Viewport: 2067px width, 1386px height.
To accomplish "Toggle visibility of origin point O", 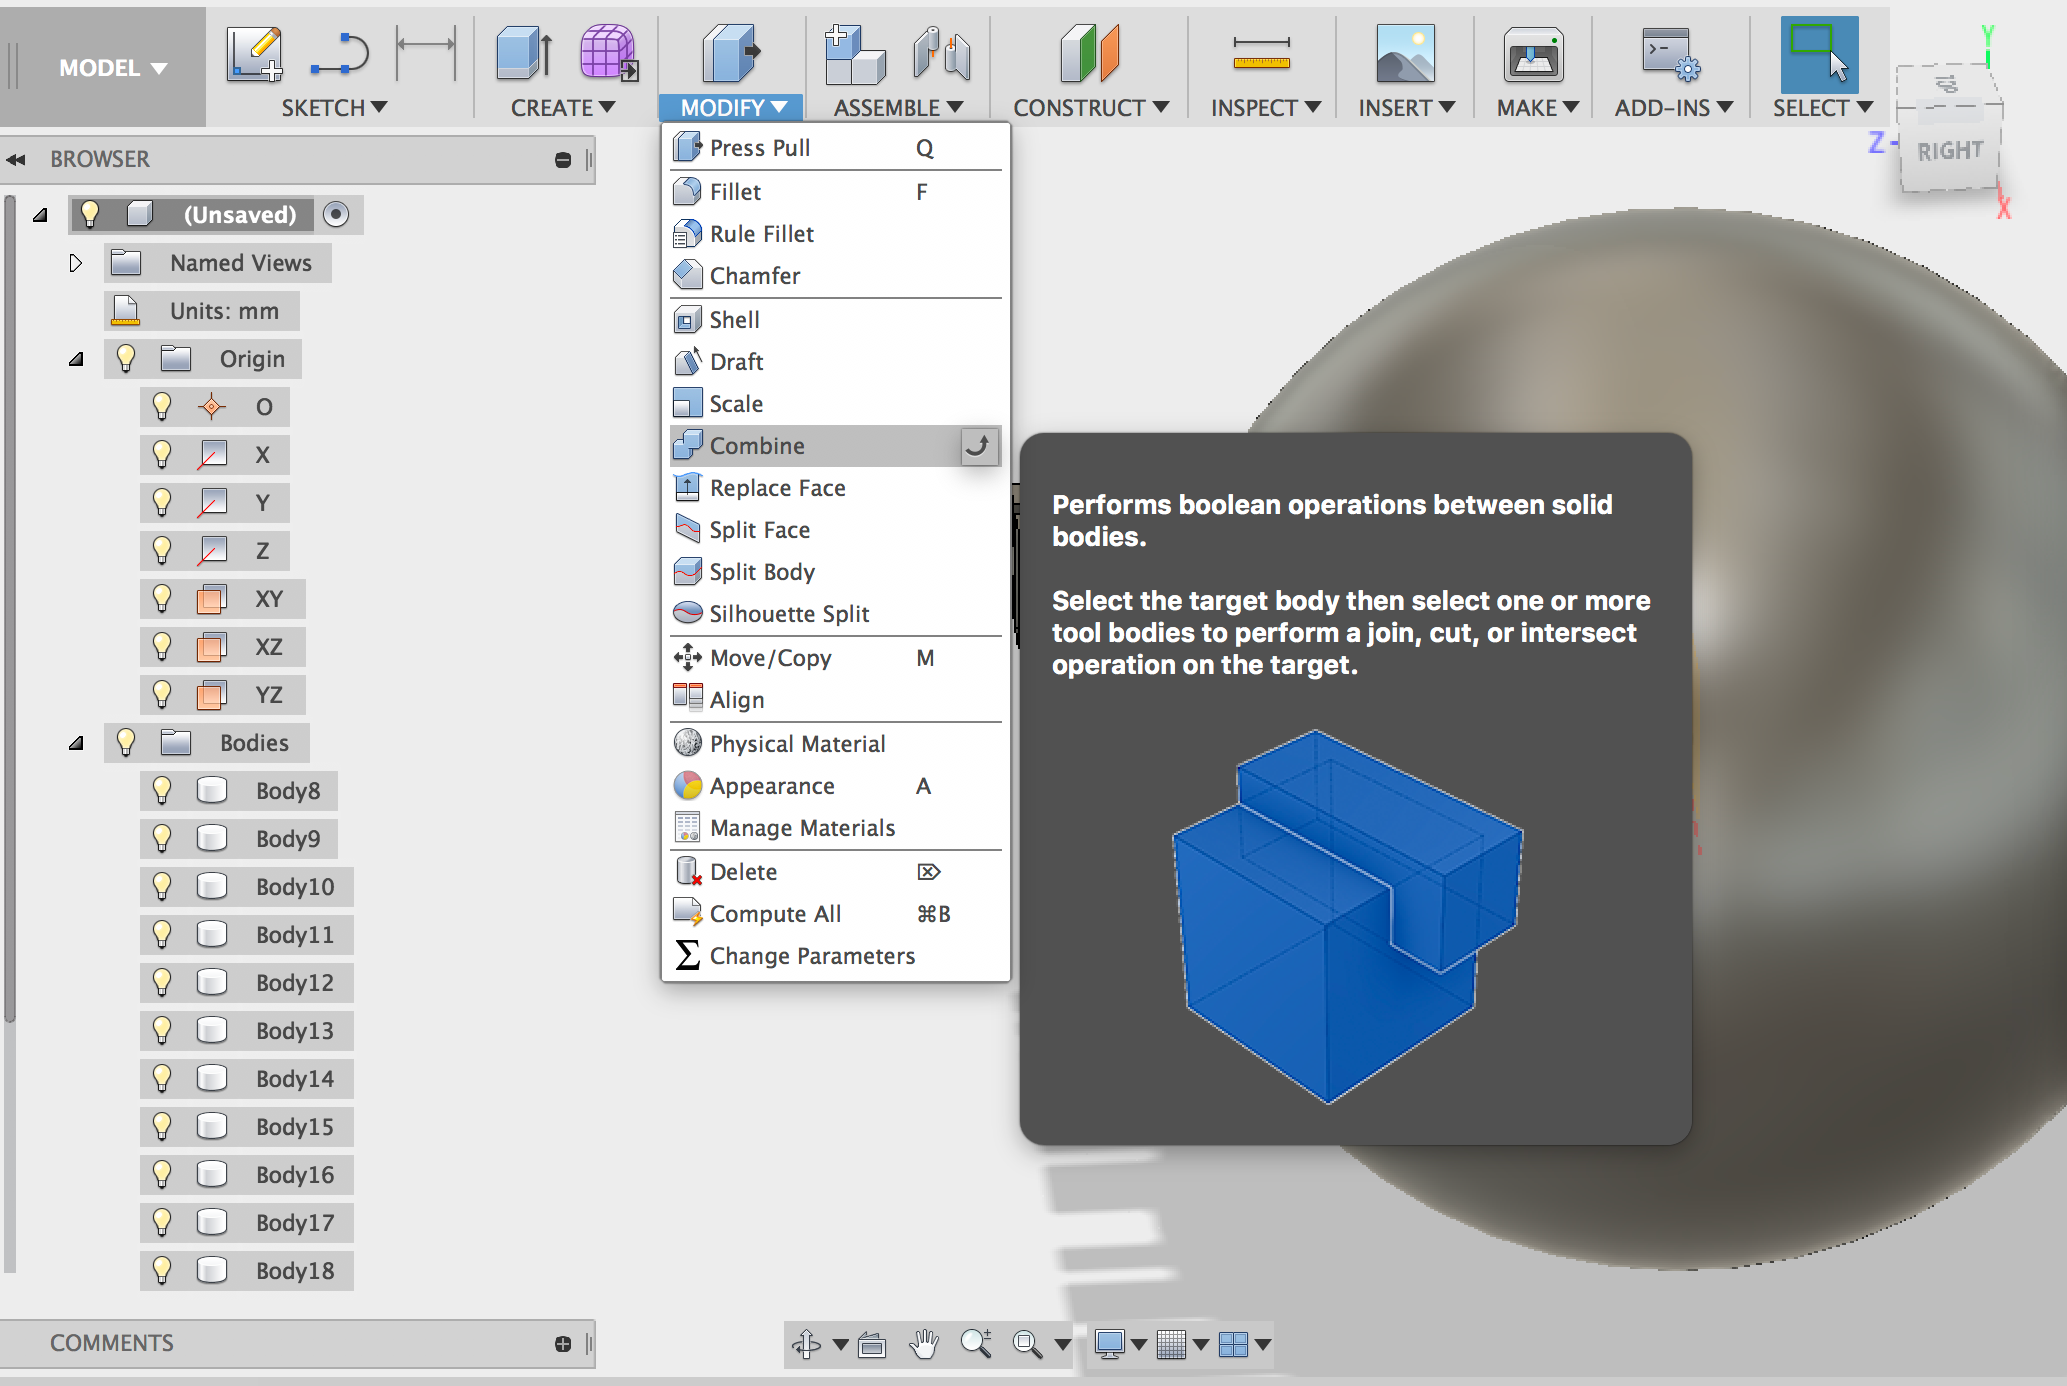I will click(162, 406).
